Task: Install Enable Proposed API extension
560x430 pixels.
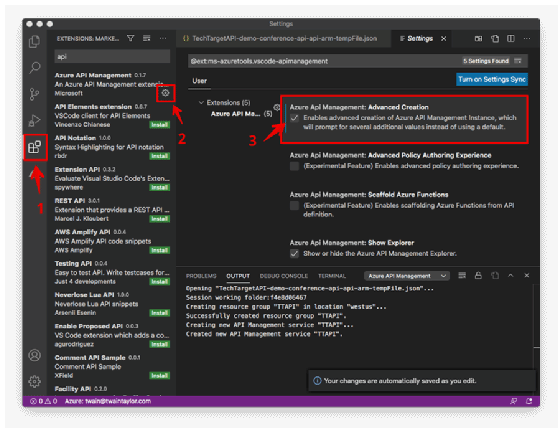Action: point(159,344)
